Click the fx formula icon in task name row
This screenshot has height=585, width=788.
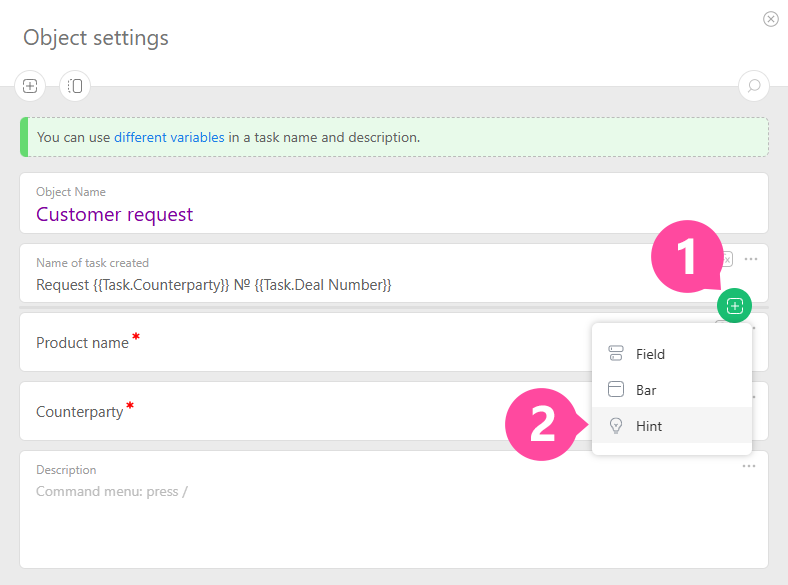pos(727,259)
